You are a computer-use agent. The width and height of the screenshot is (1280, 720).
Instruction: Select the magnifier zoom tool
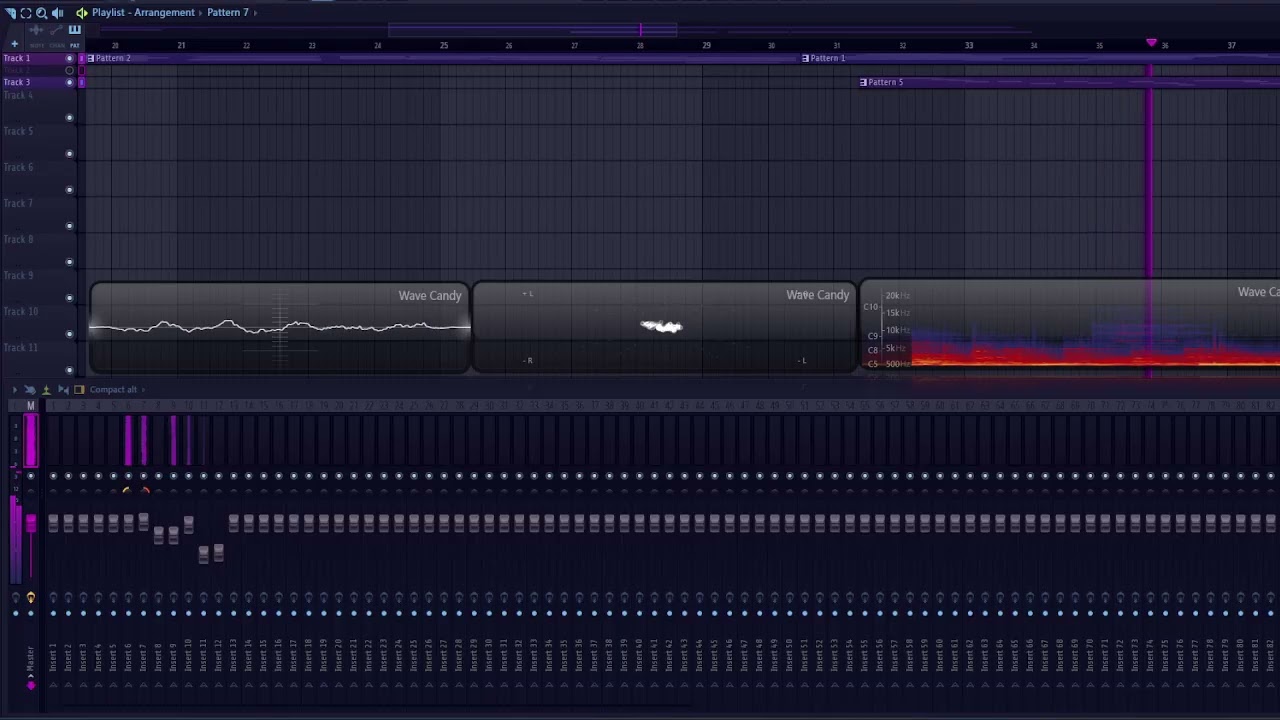pyautogui.click(x=41, y=12)
